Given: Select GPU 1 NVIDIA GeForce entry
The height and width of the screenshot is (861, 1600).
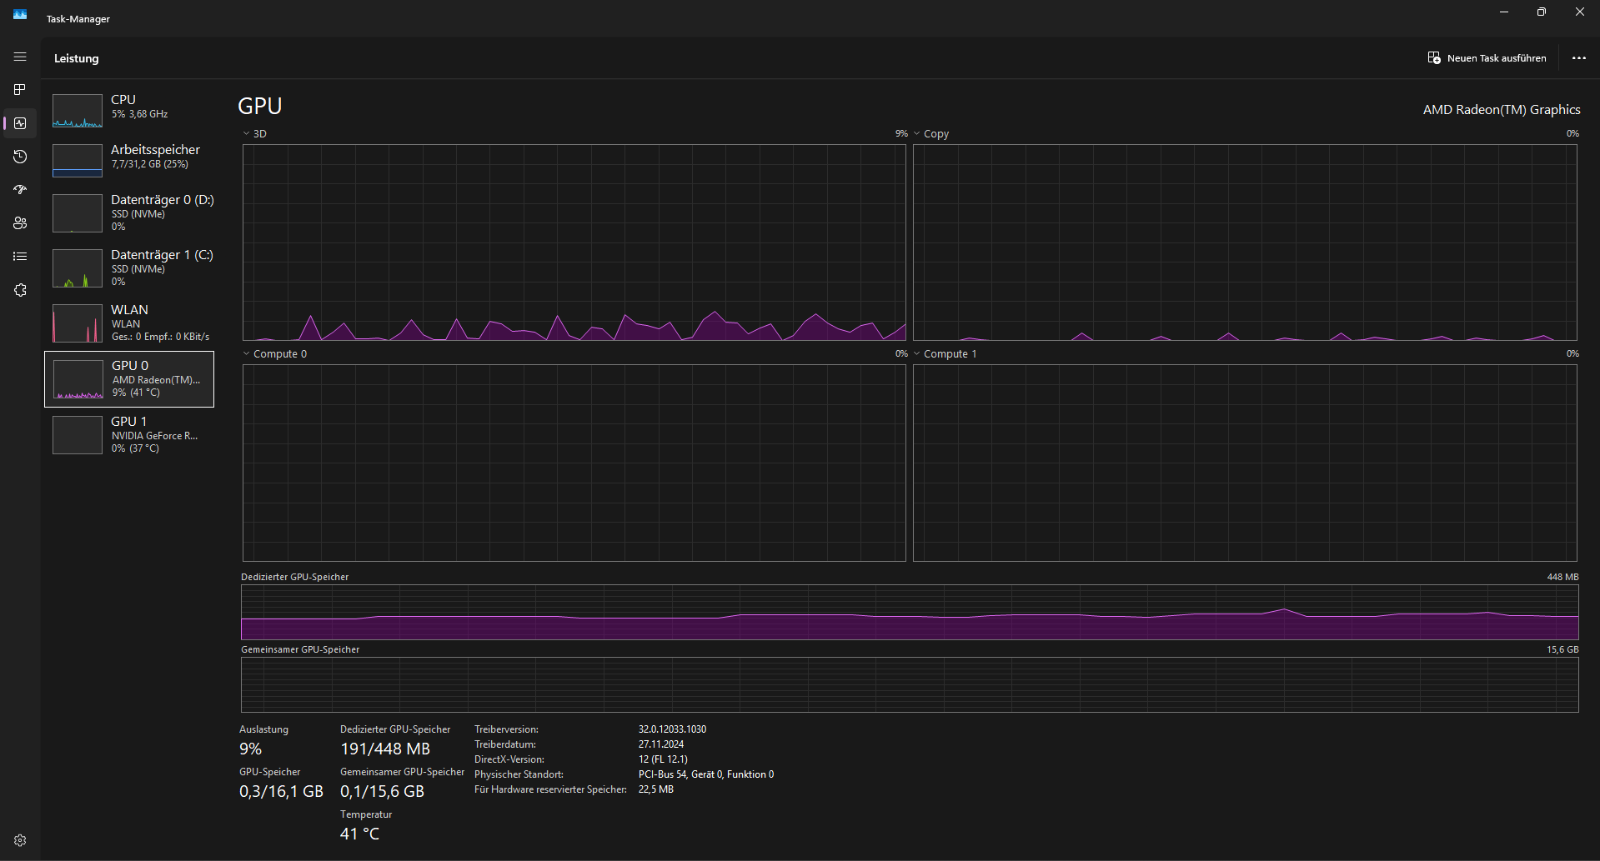Looking at the screenshot, I should click(129, 435).
